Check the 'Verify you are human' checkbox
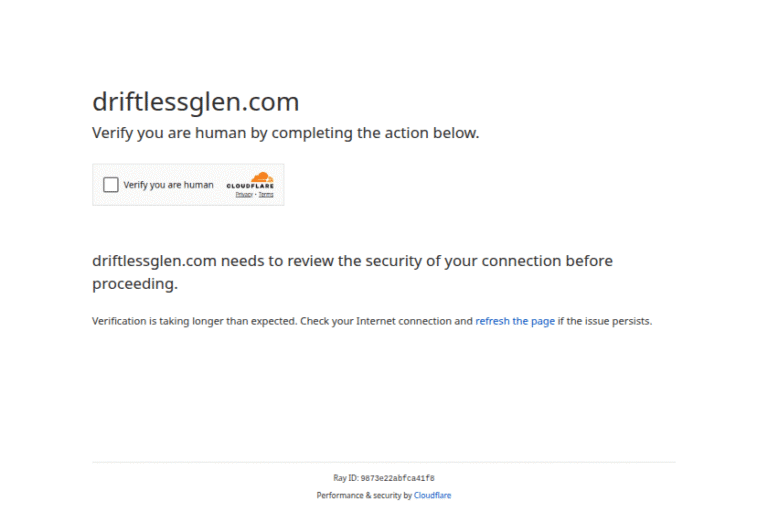Image resolution: width=768 pixels, height=512 pixels. pos(111,185)
